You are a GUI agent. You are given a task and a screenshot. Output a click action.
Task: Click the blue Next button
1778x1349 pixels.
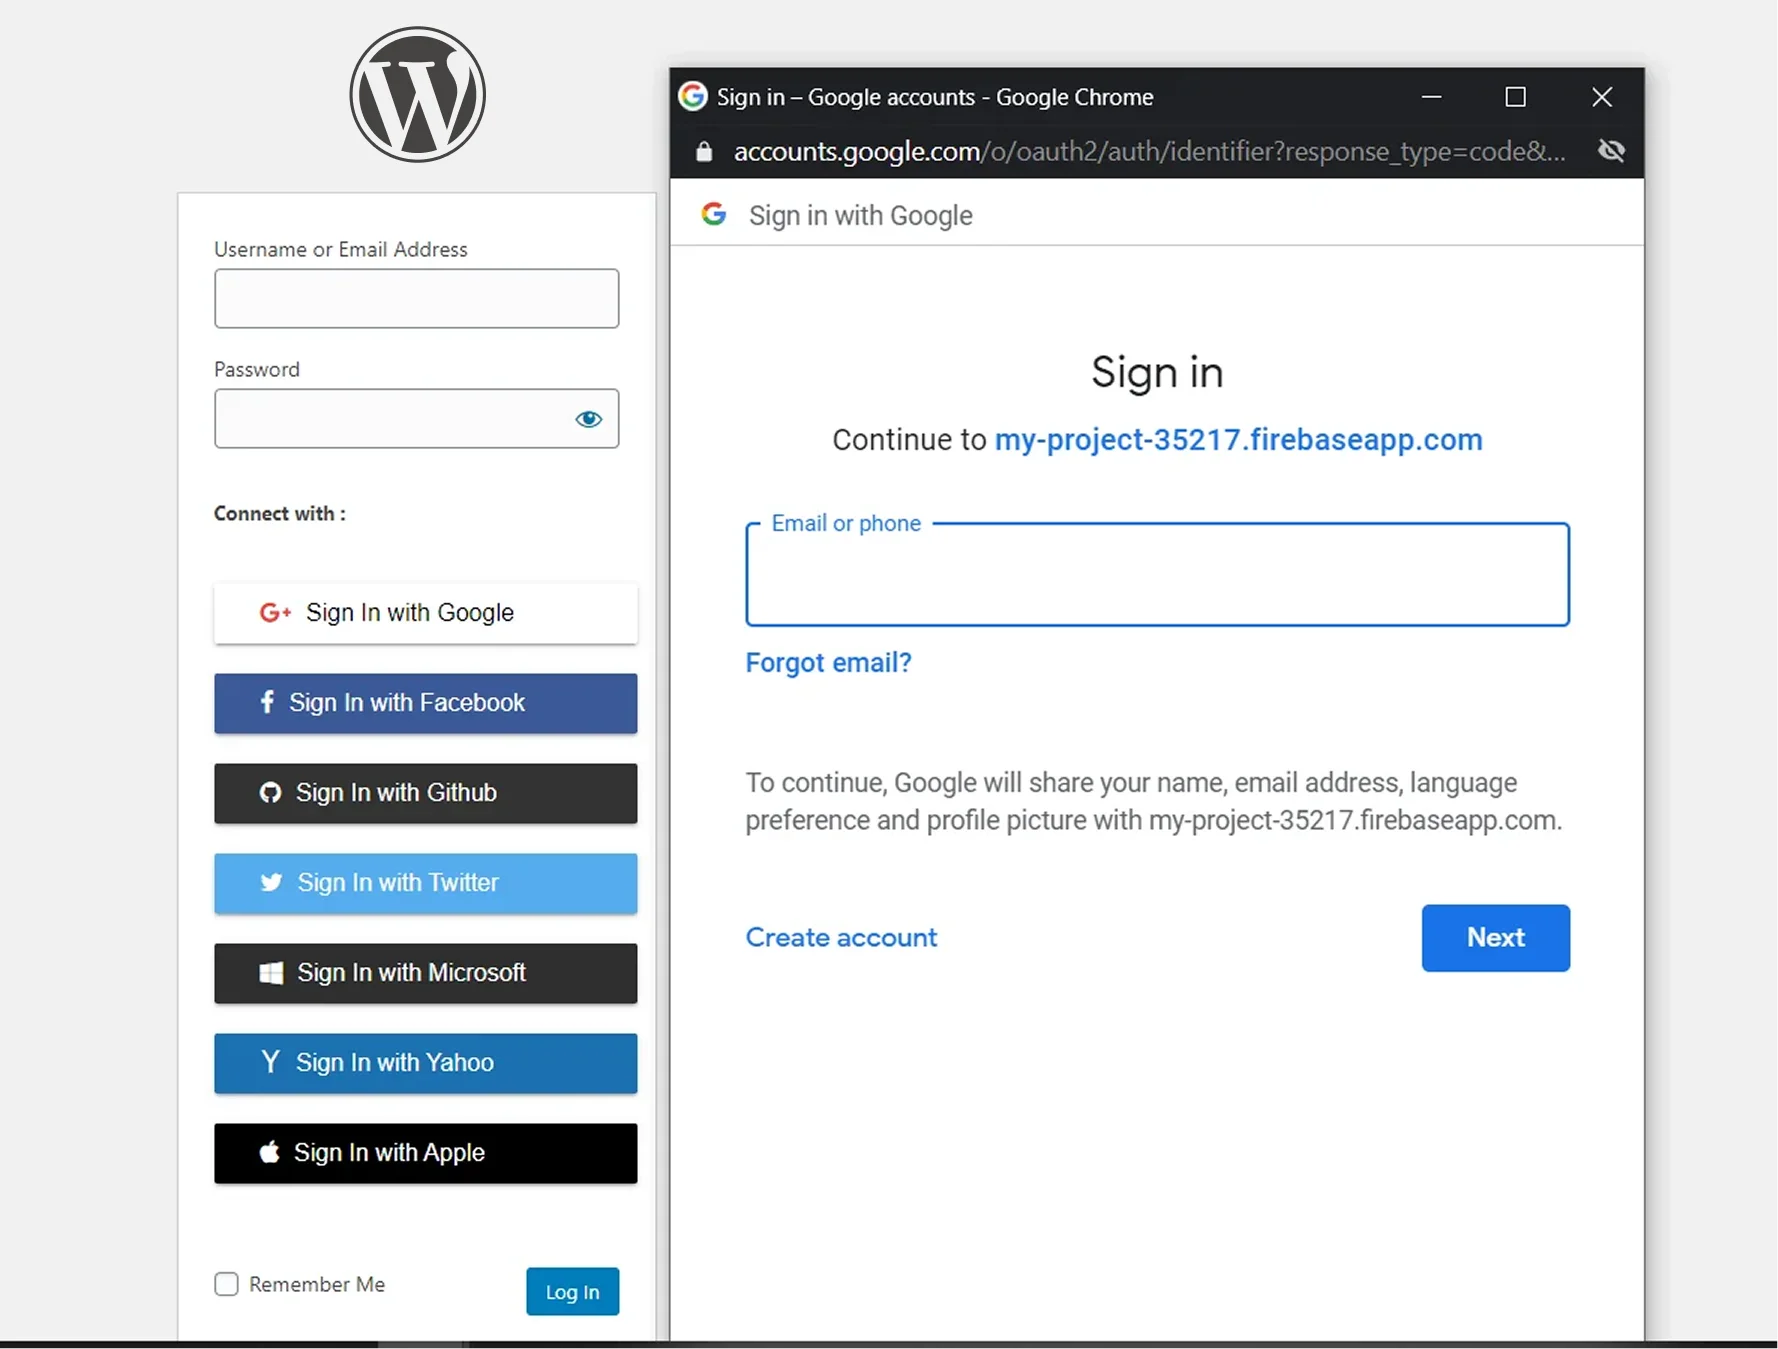(x=1496, y=938)
